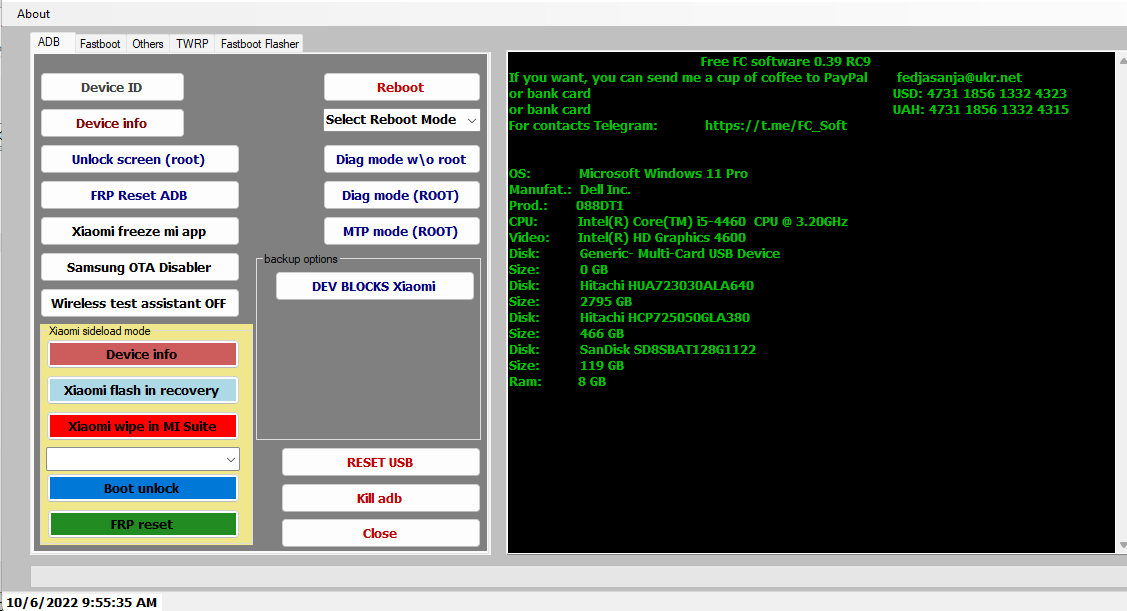Disable Samsung OTA updates
This screenshot has height=611, width=1127.
point(139,267)
